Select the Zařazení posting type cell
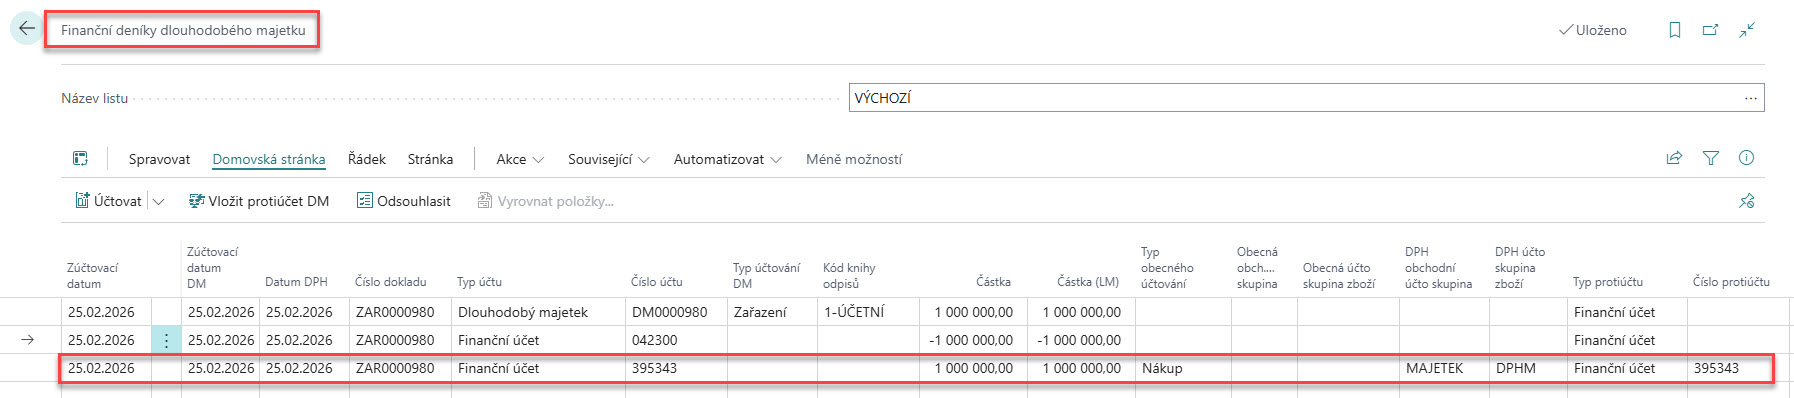 [x=772, y=312]
